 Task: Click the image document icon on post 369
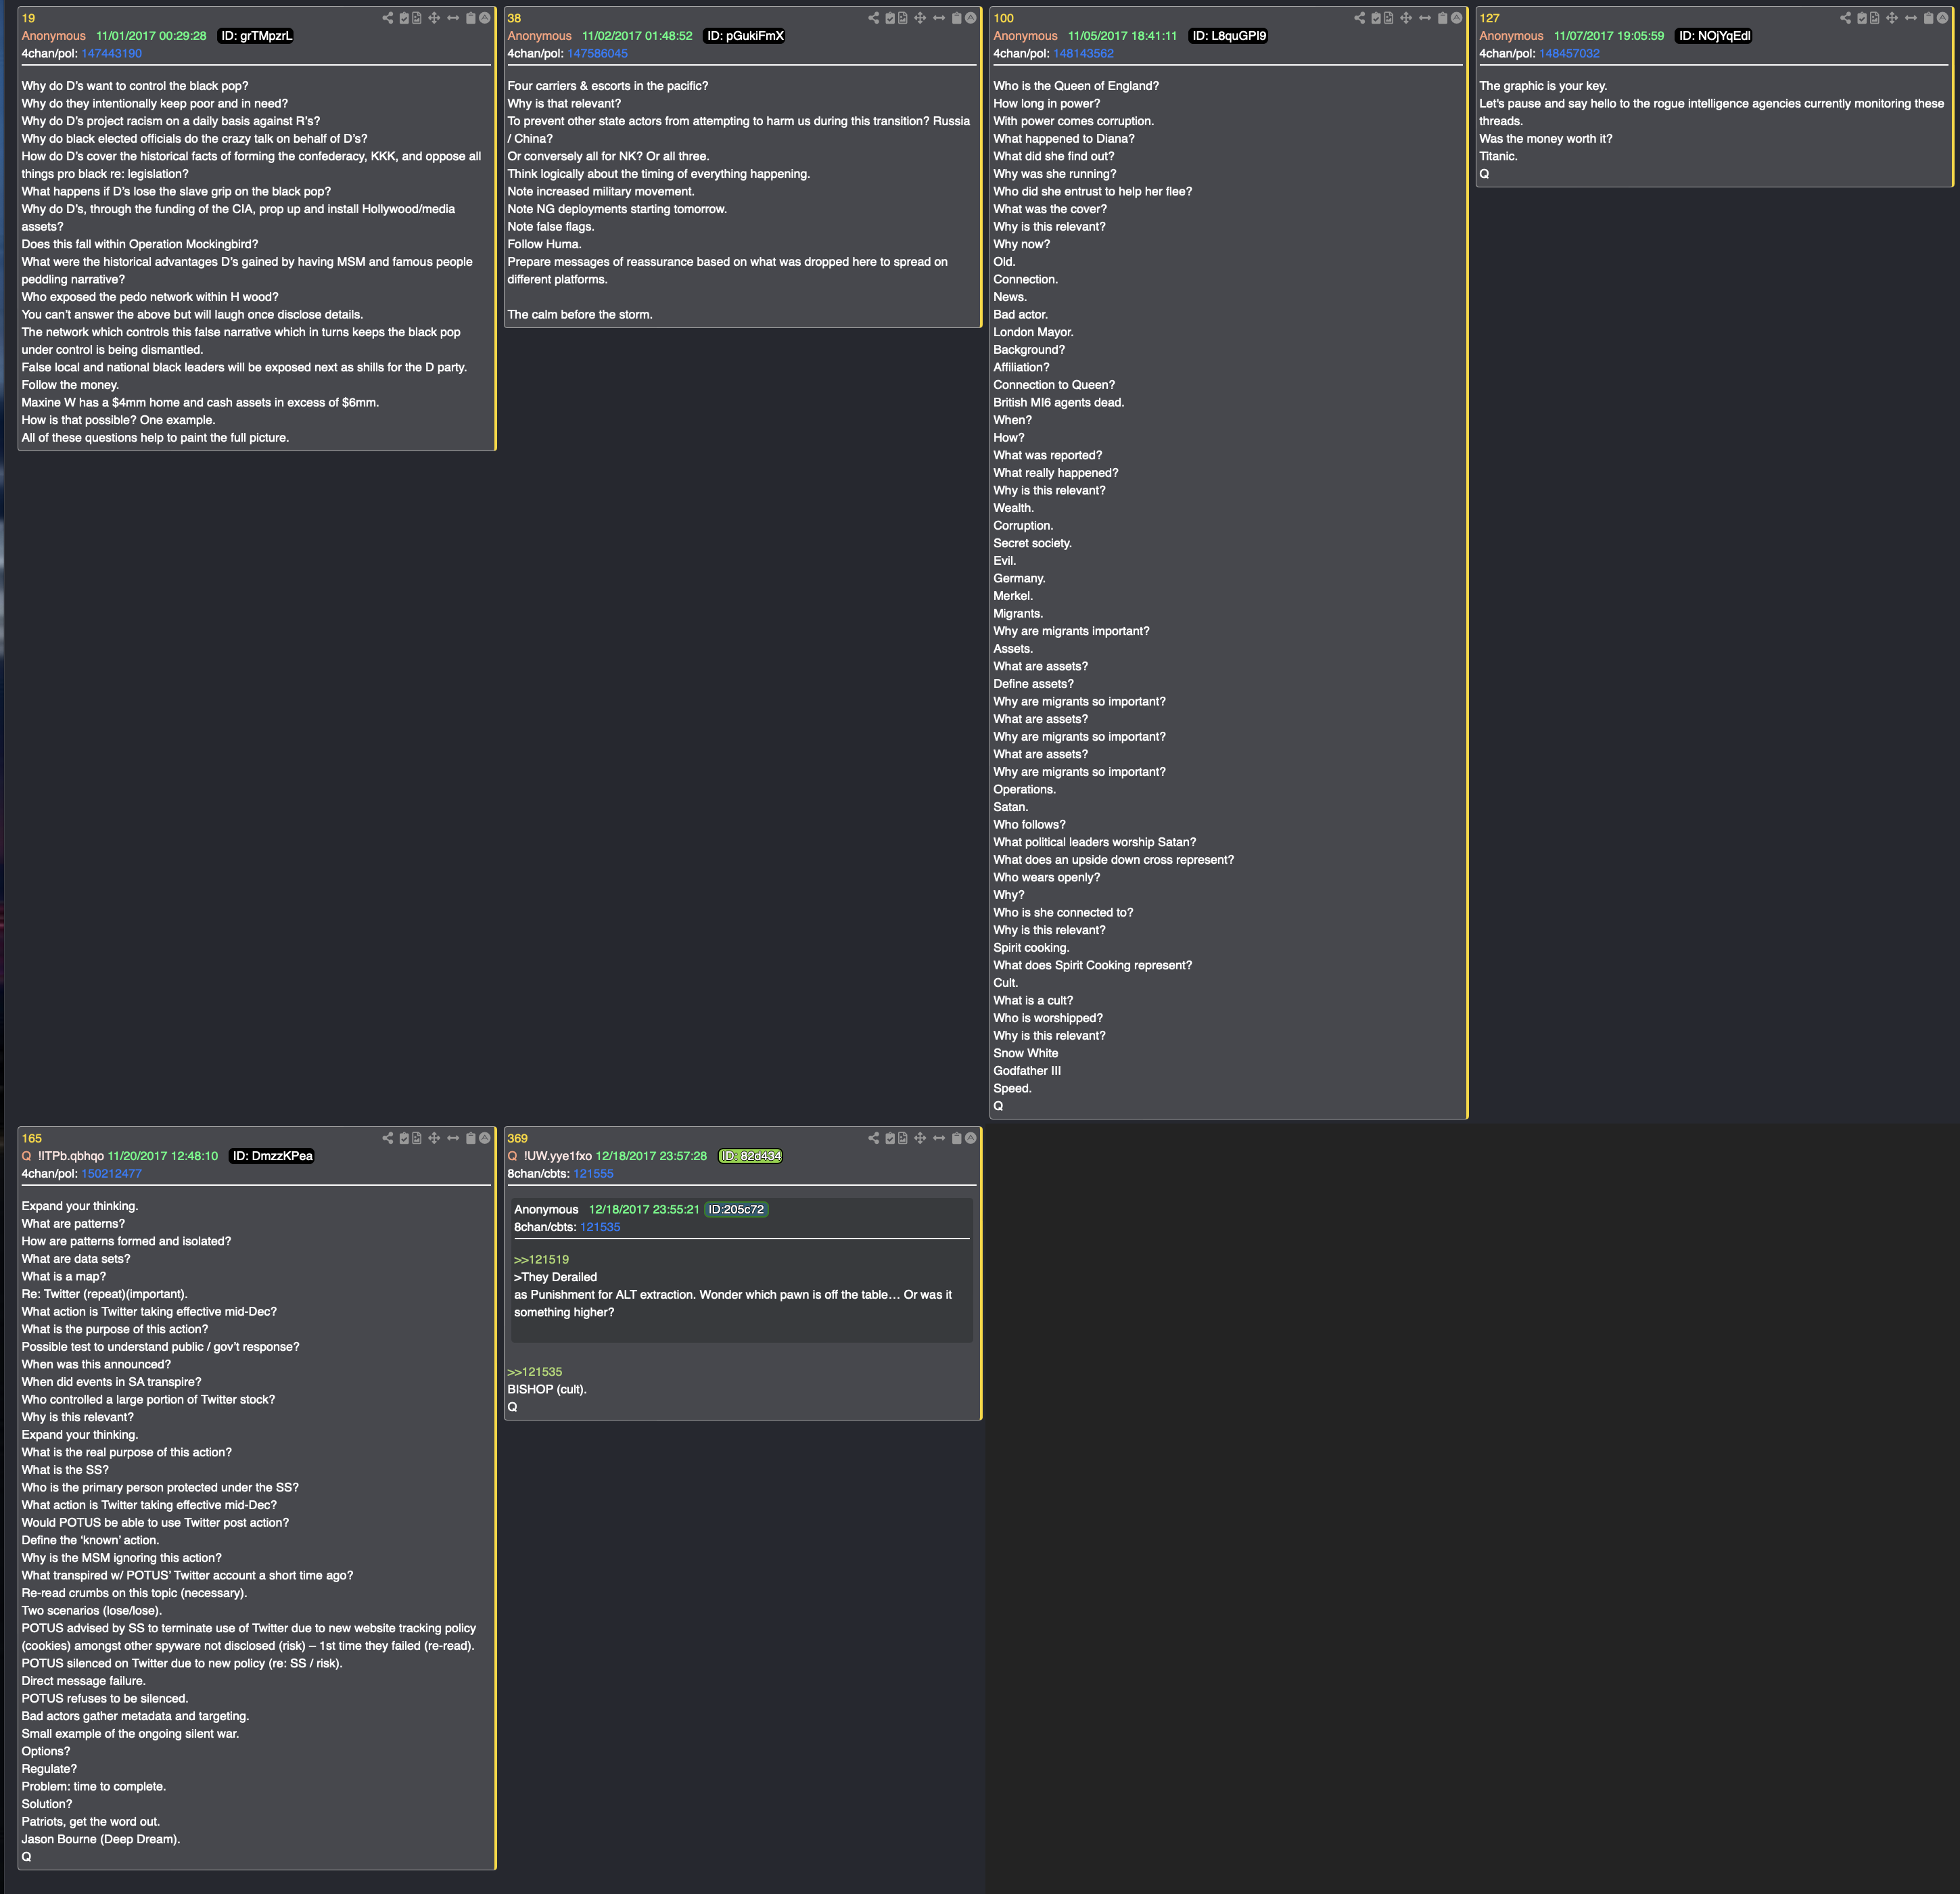coord(903,1138)
